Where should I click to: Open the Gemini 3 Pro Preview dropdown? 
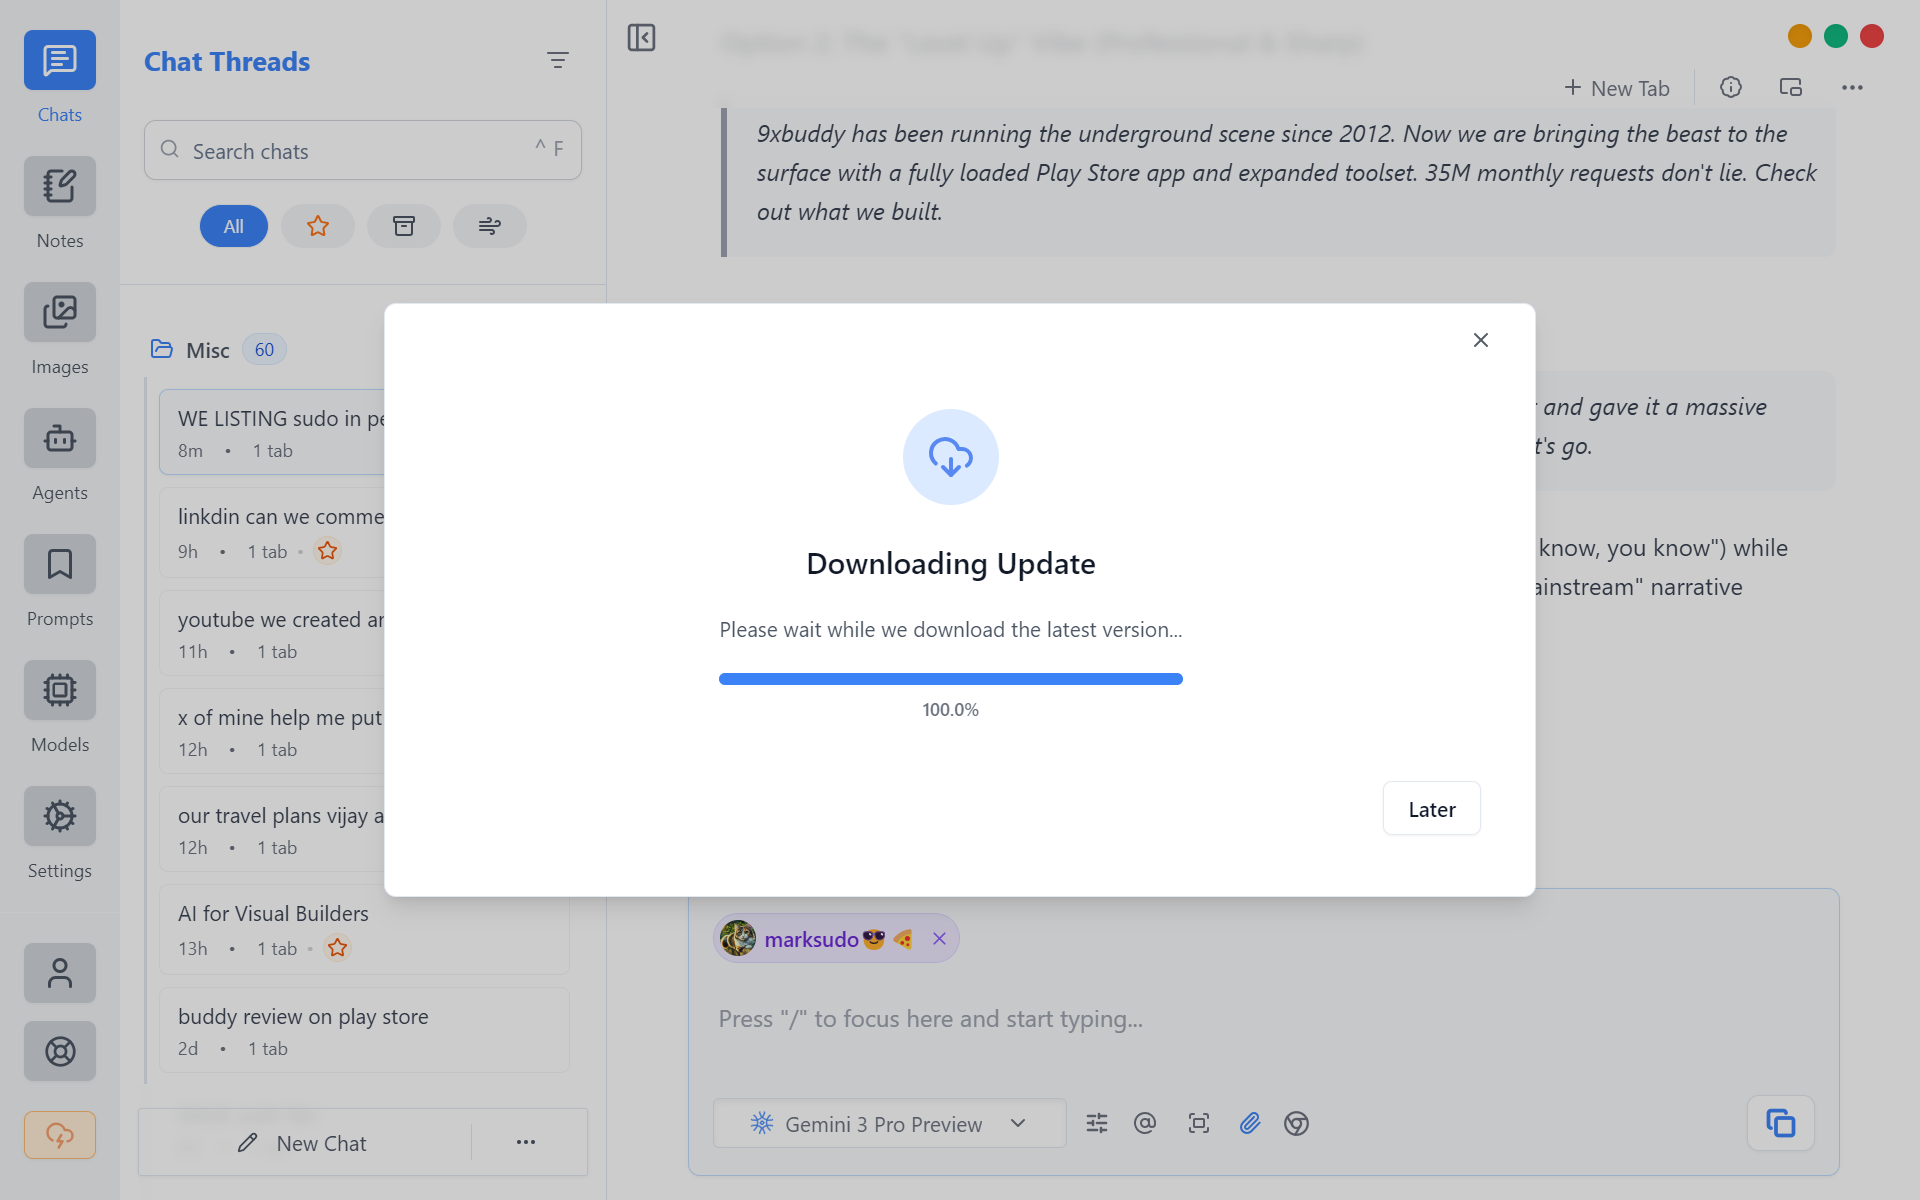tap(889, 1123)
